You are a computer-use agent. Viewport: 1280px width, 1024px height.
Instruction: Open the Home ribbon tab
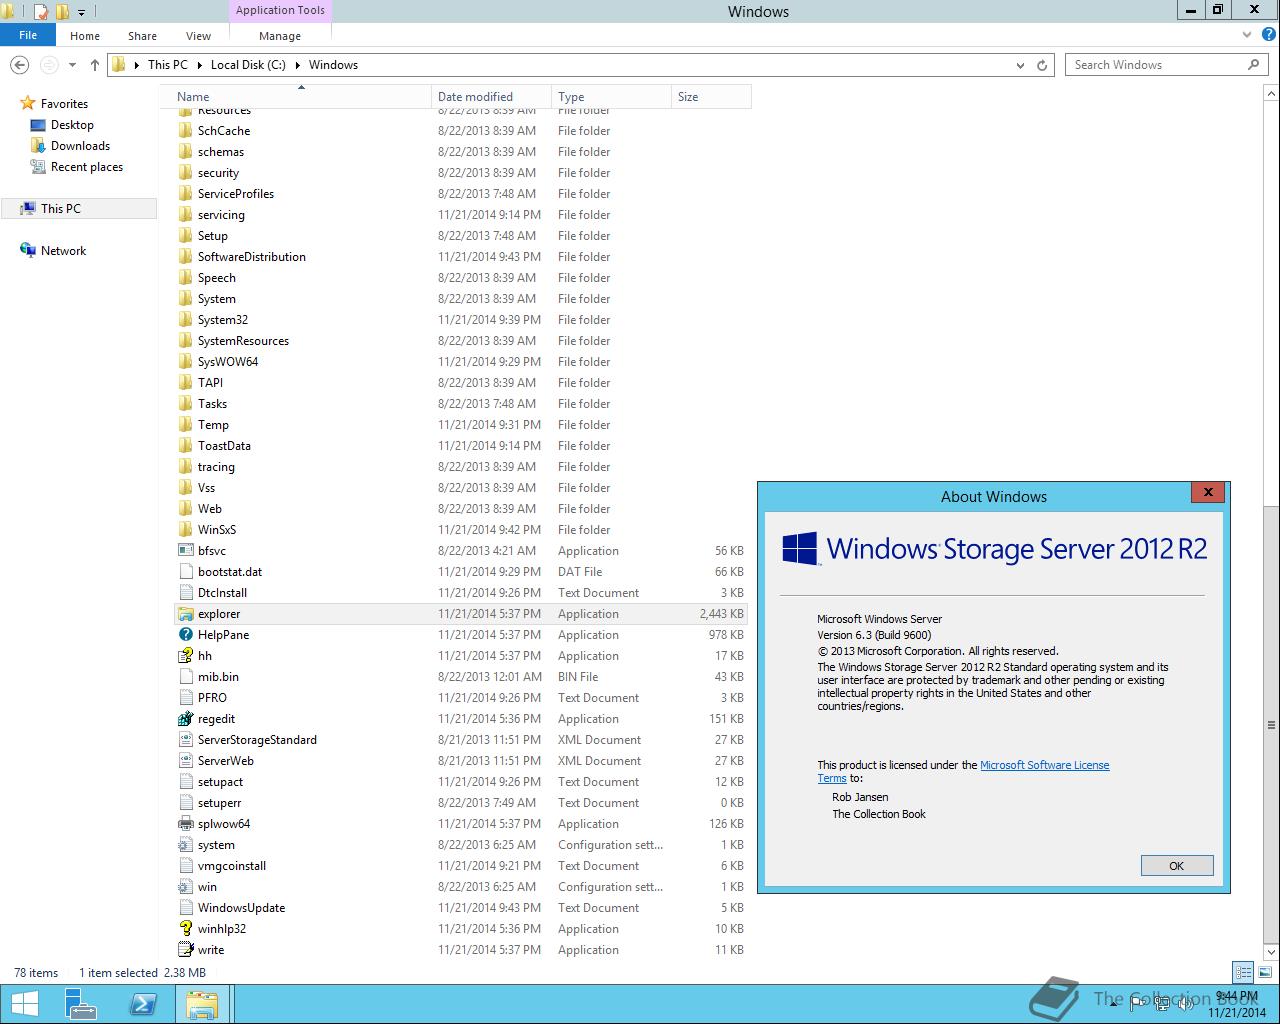pyautogui.click(x=85, y=36)
